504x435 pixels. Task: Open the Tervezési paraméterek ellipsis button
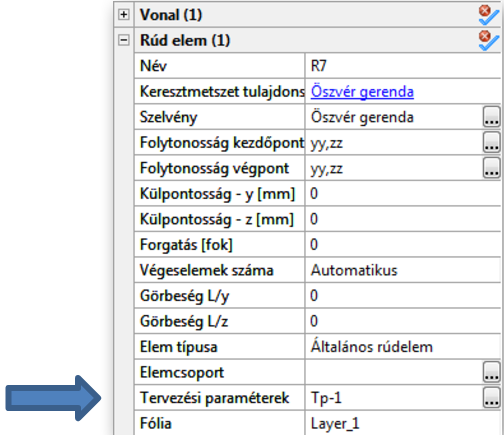click(x=491, y=397)
